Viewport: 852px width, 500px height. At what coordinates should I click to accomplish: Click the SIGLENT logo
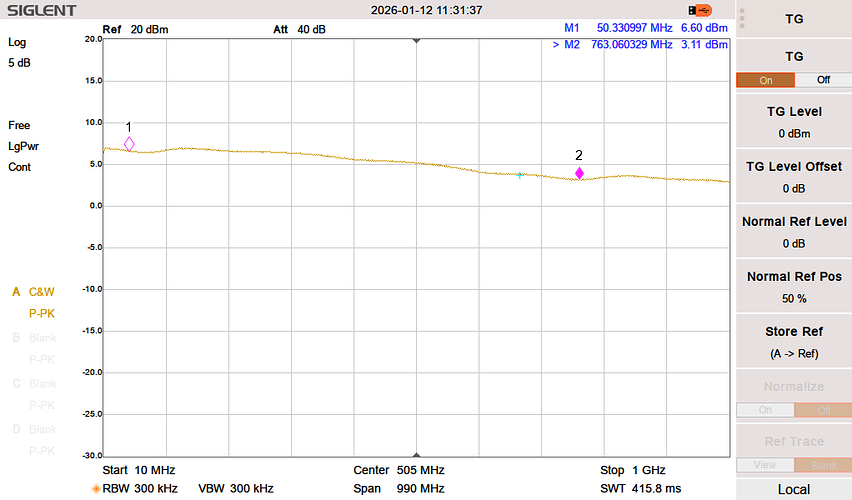[41, 10]
